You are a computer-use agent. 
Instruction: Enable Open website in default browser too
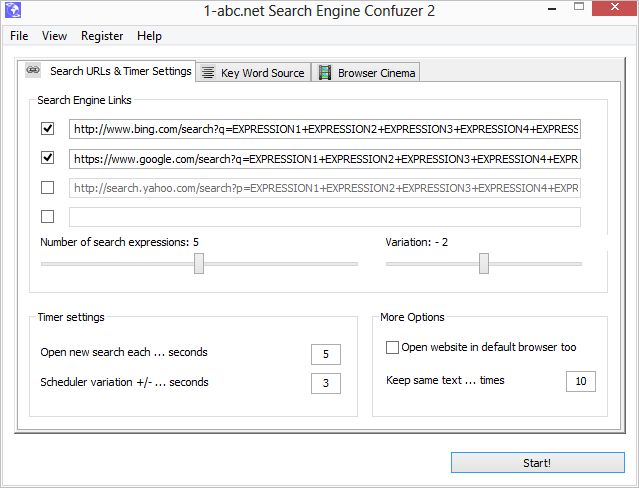point(392,347)
